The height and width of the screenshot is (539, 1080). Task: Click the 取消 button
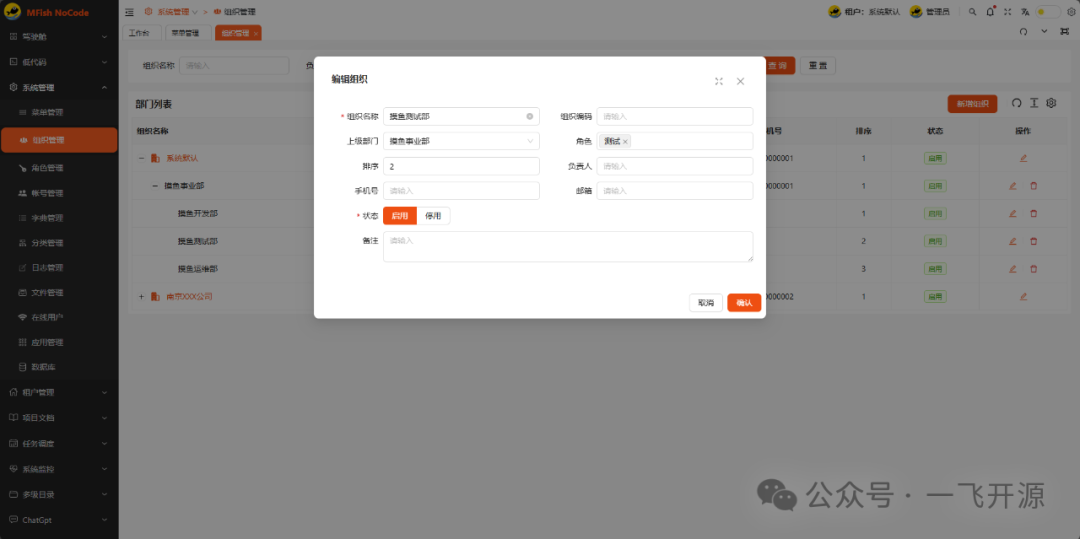[x=706, y=303]
